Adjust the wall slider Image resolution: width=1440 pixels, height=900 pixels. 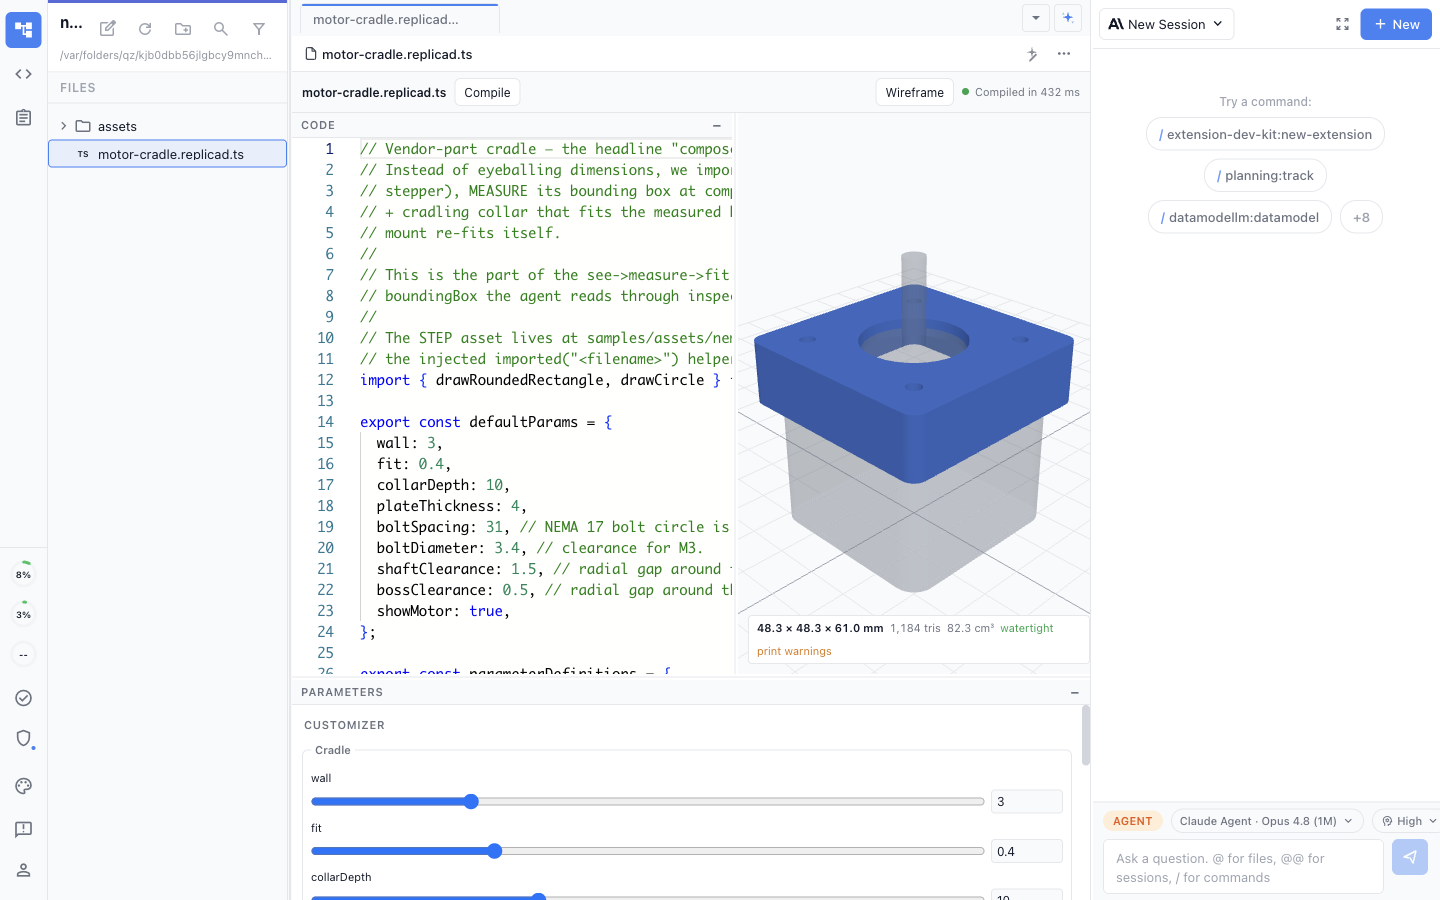click(x=648, y=802)
